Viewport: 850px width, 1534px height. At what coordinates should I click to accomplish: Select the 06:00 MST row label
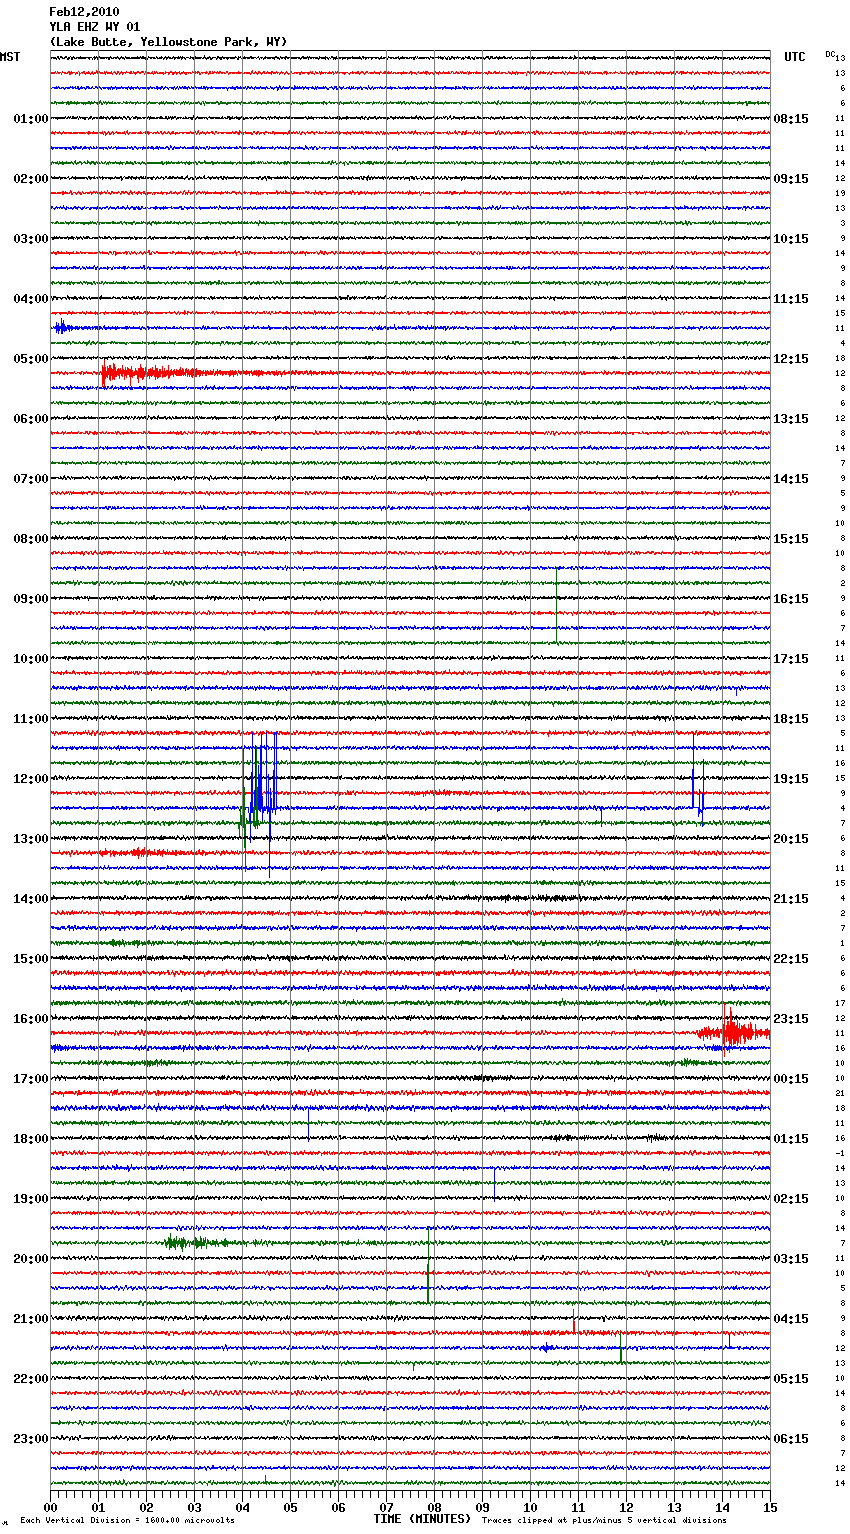coord(31,419)
